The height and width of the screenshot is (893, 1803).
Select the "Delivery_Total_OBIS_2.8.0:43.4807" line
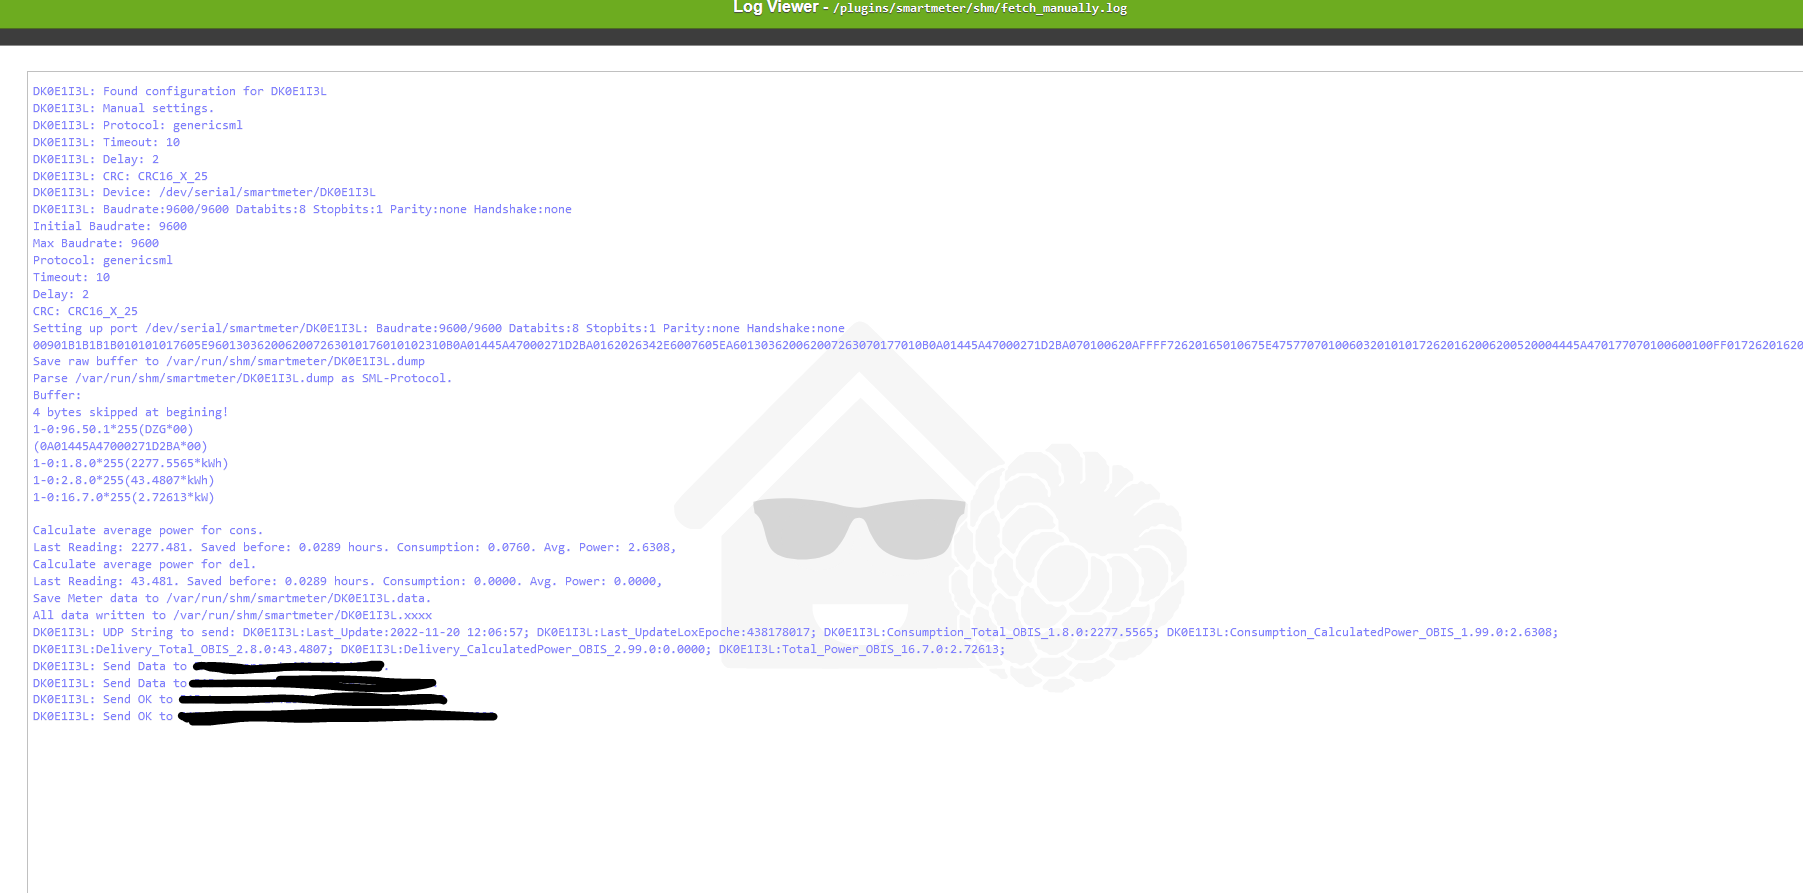pyautogui.click(x=519, y=649)
